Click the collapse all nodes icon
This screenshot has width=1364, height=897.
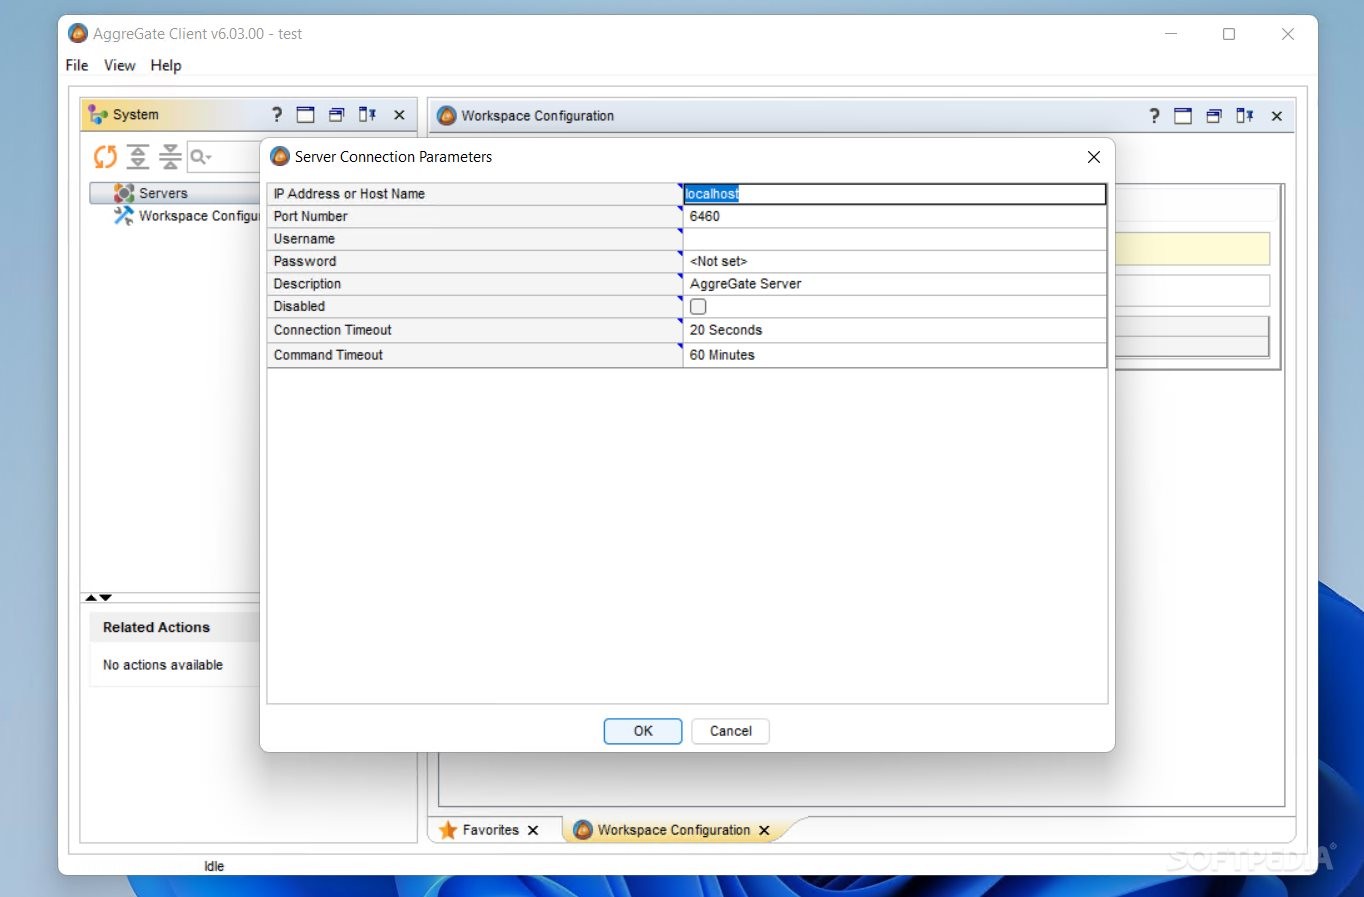coord(170,157)
